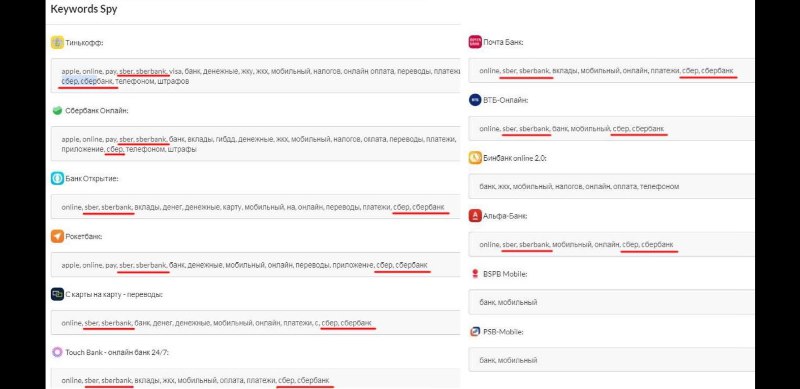Click the word штрафы in Сбербанк Онлайн keywords
Viewport: 800px width, 389px height.
click(182, 149)
